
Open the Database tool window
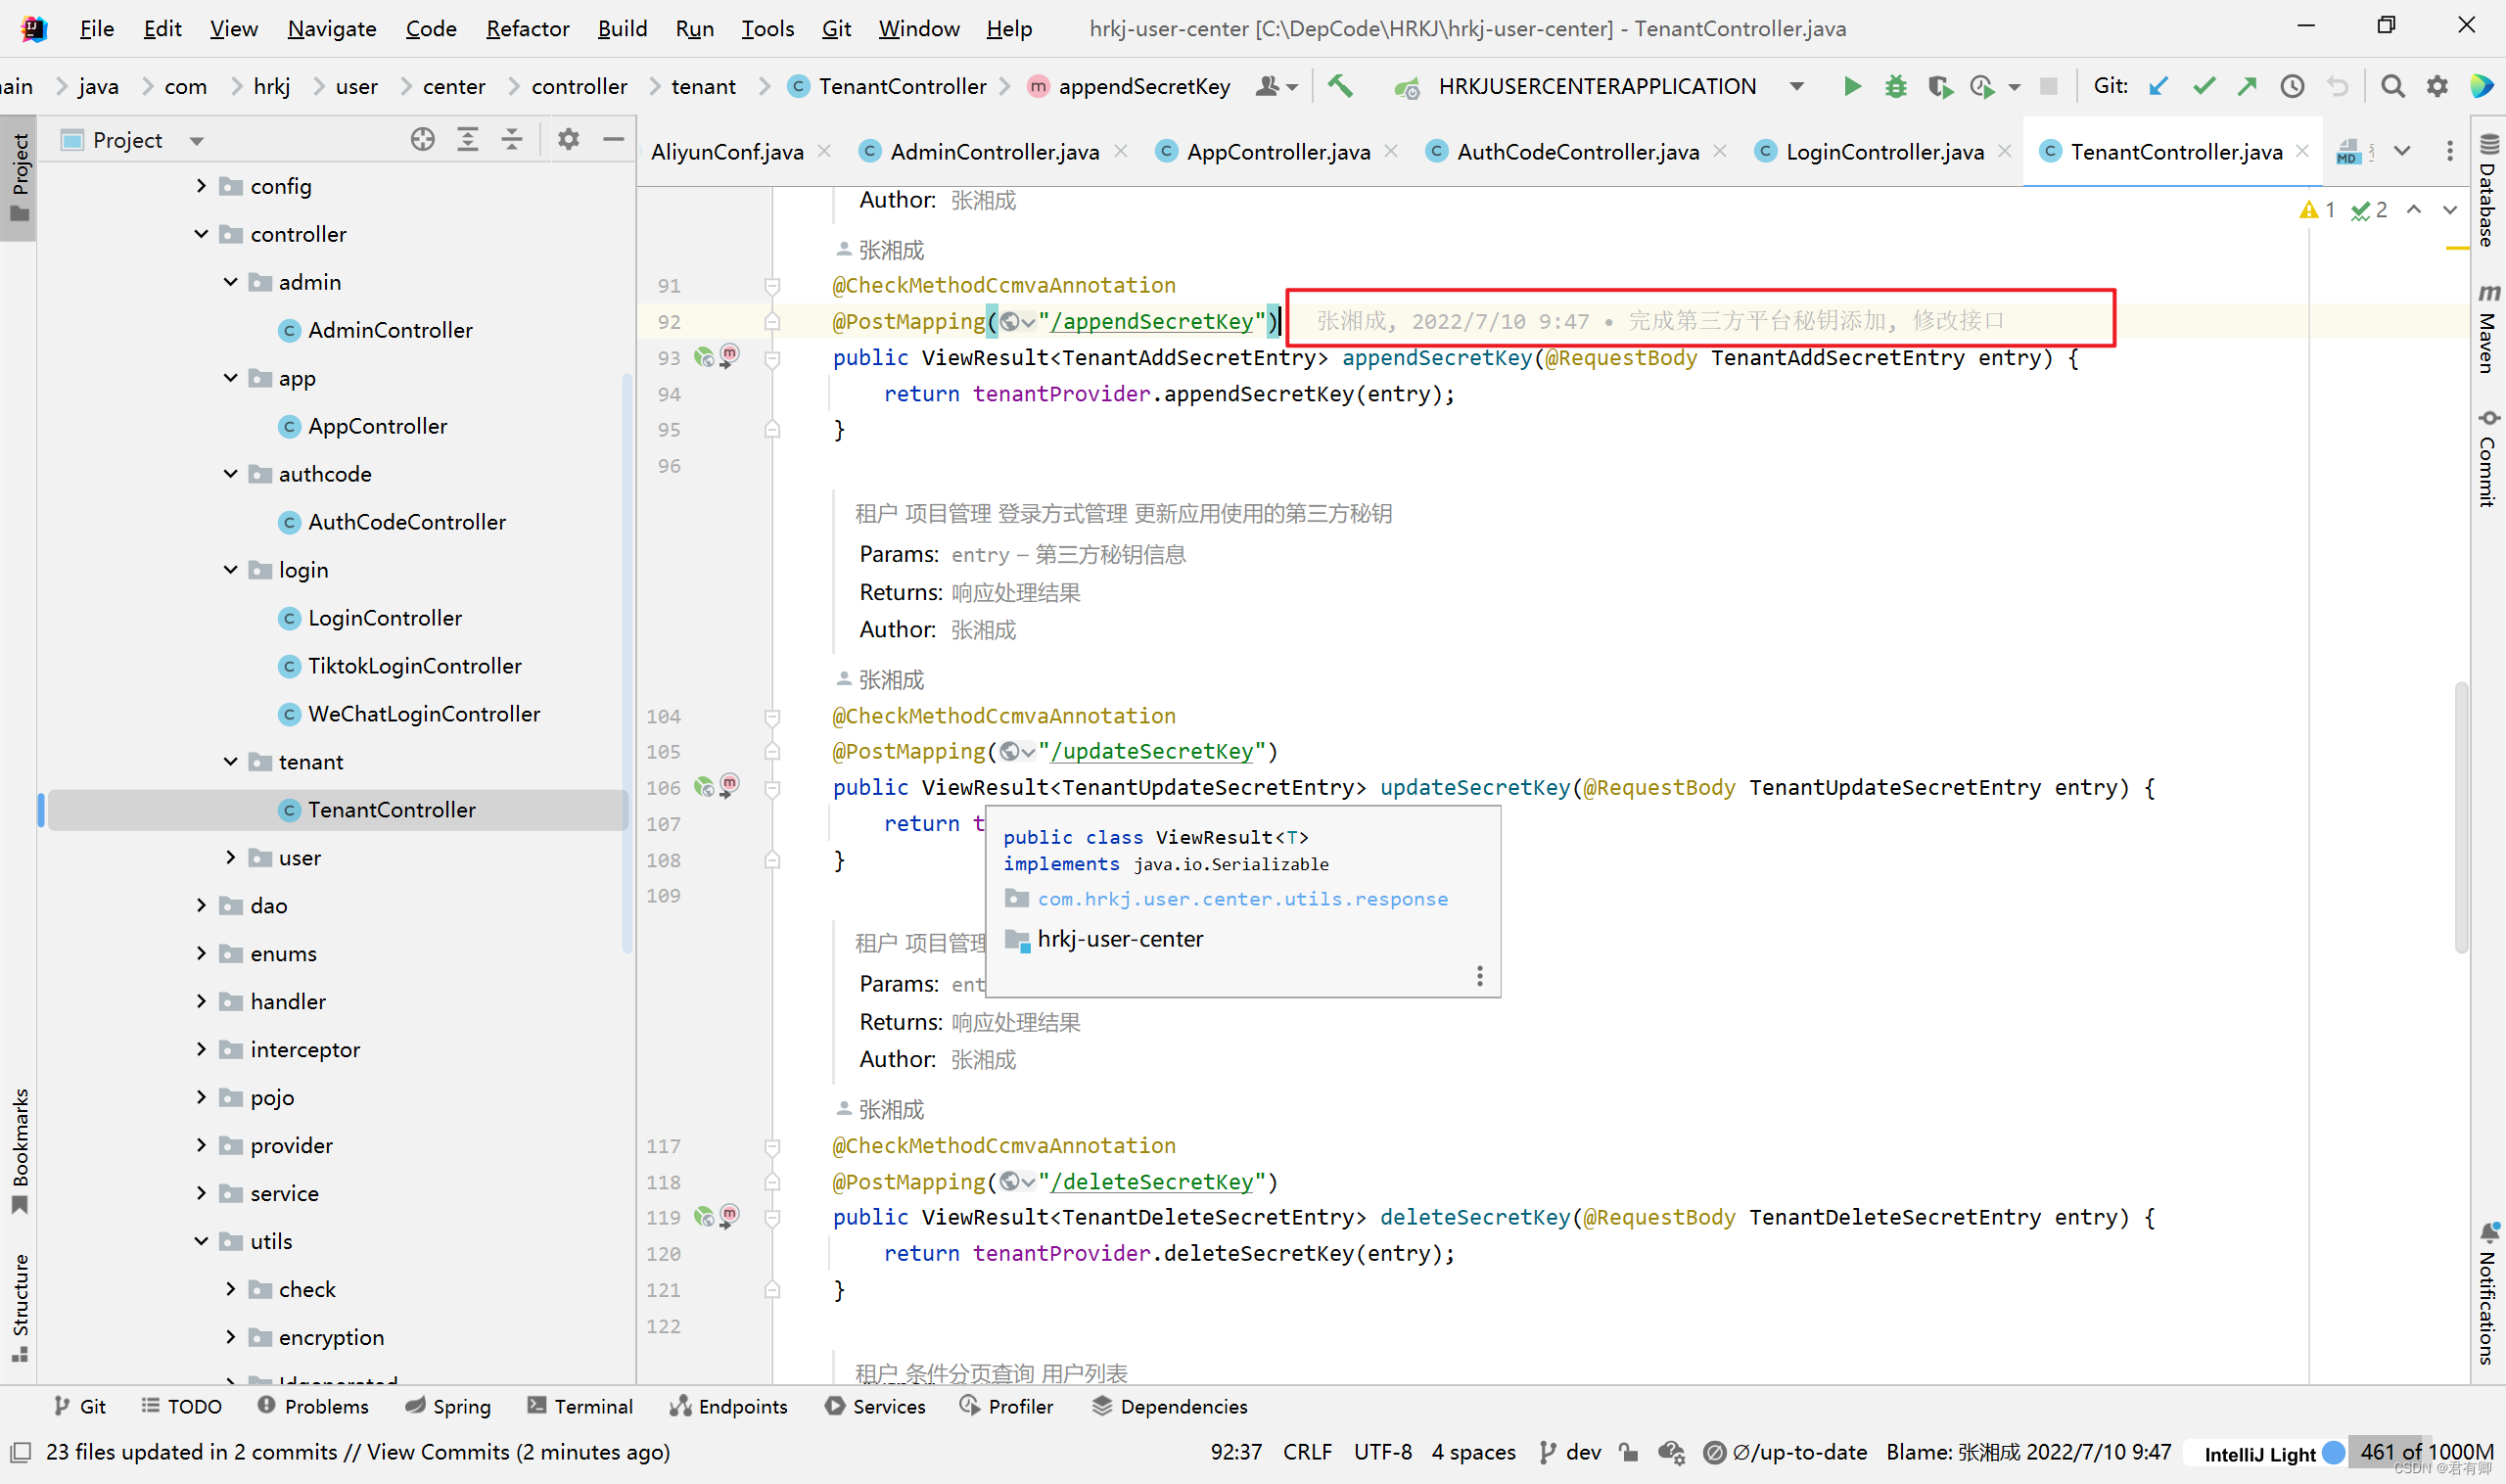click(2489, 190)
